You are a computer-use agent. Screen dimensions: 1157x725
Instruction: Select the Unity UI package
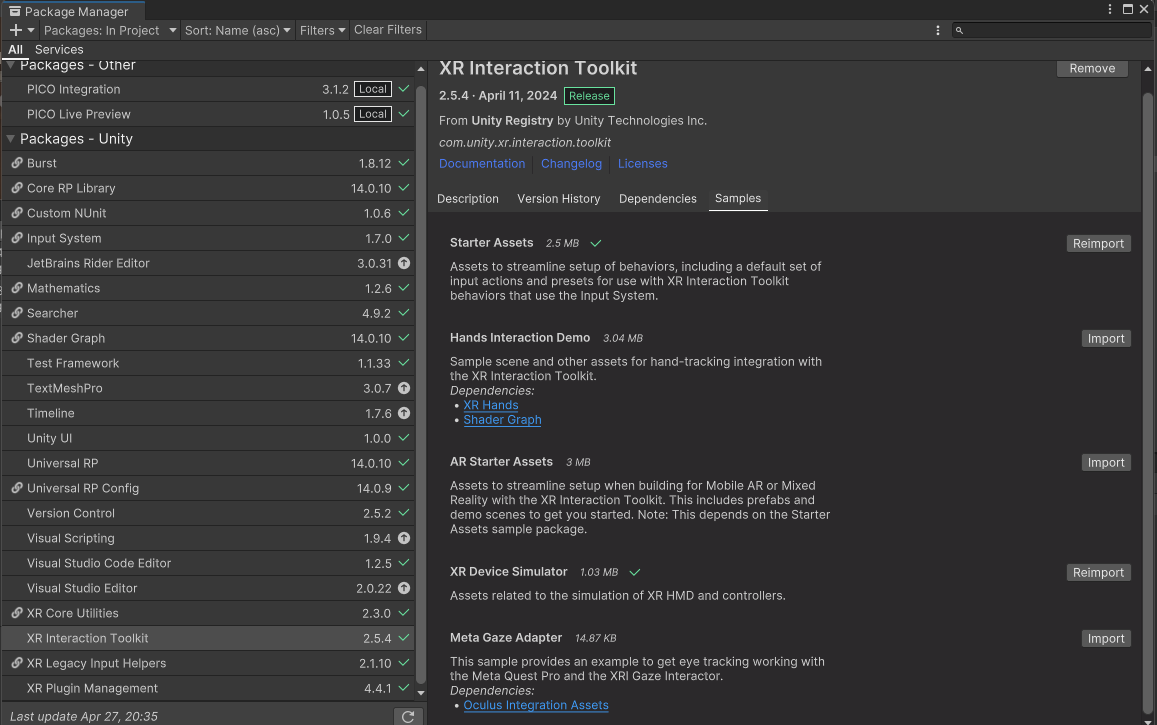click(x=208, y=438)
